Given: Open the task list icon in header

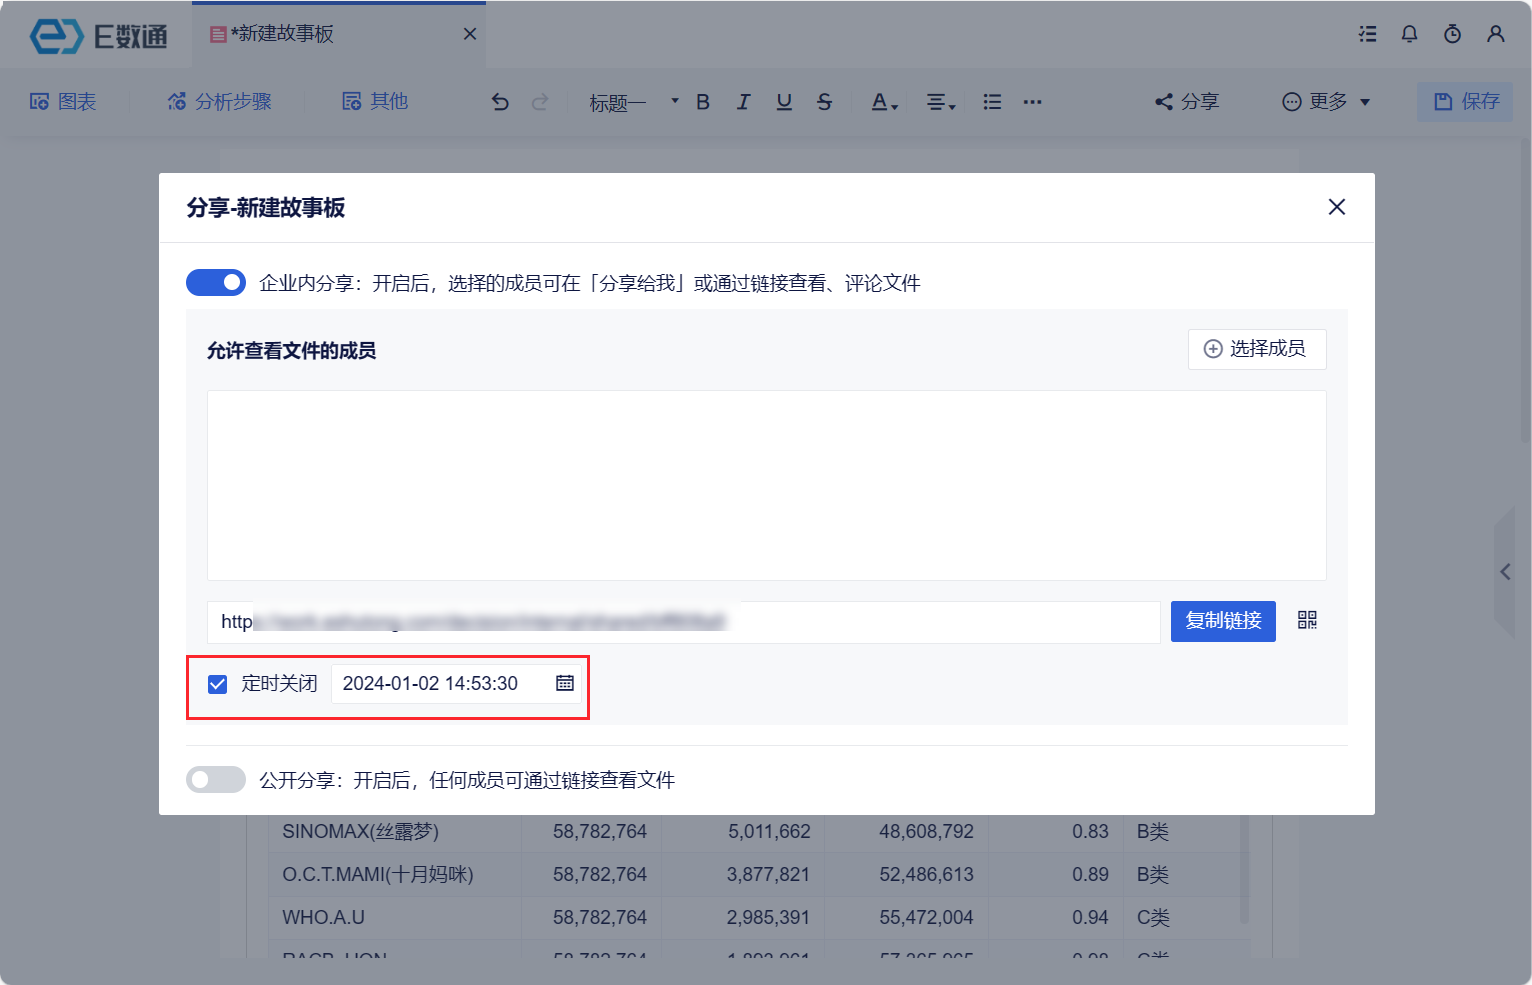Looking at the screenshot, I should 1367,34.
